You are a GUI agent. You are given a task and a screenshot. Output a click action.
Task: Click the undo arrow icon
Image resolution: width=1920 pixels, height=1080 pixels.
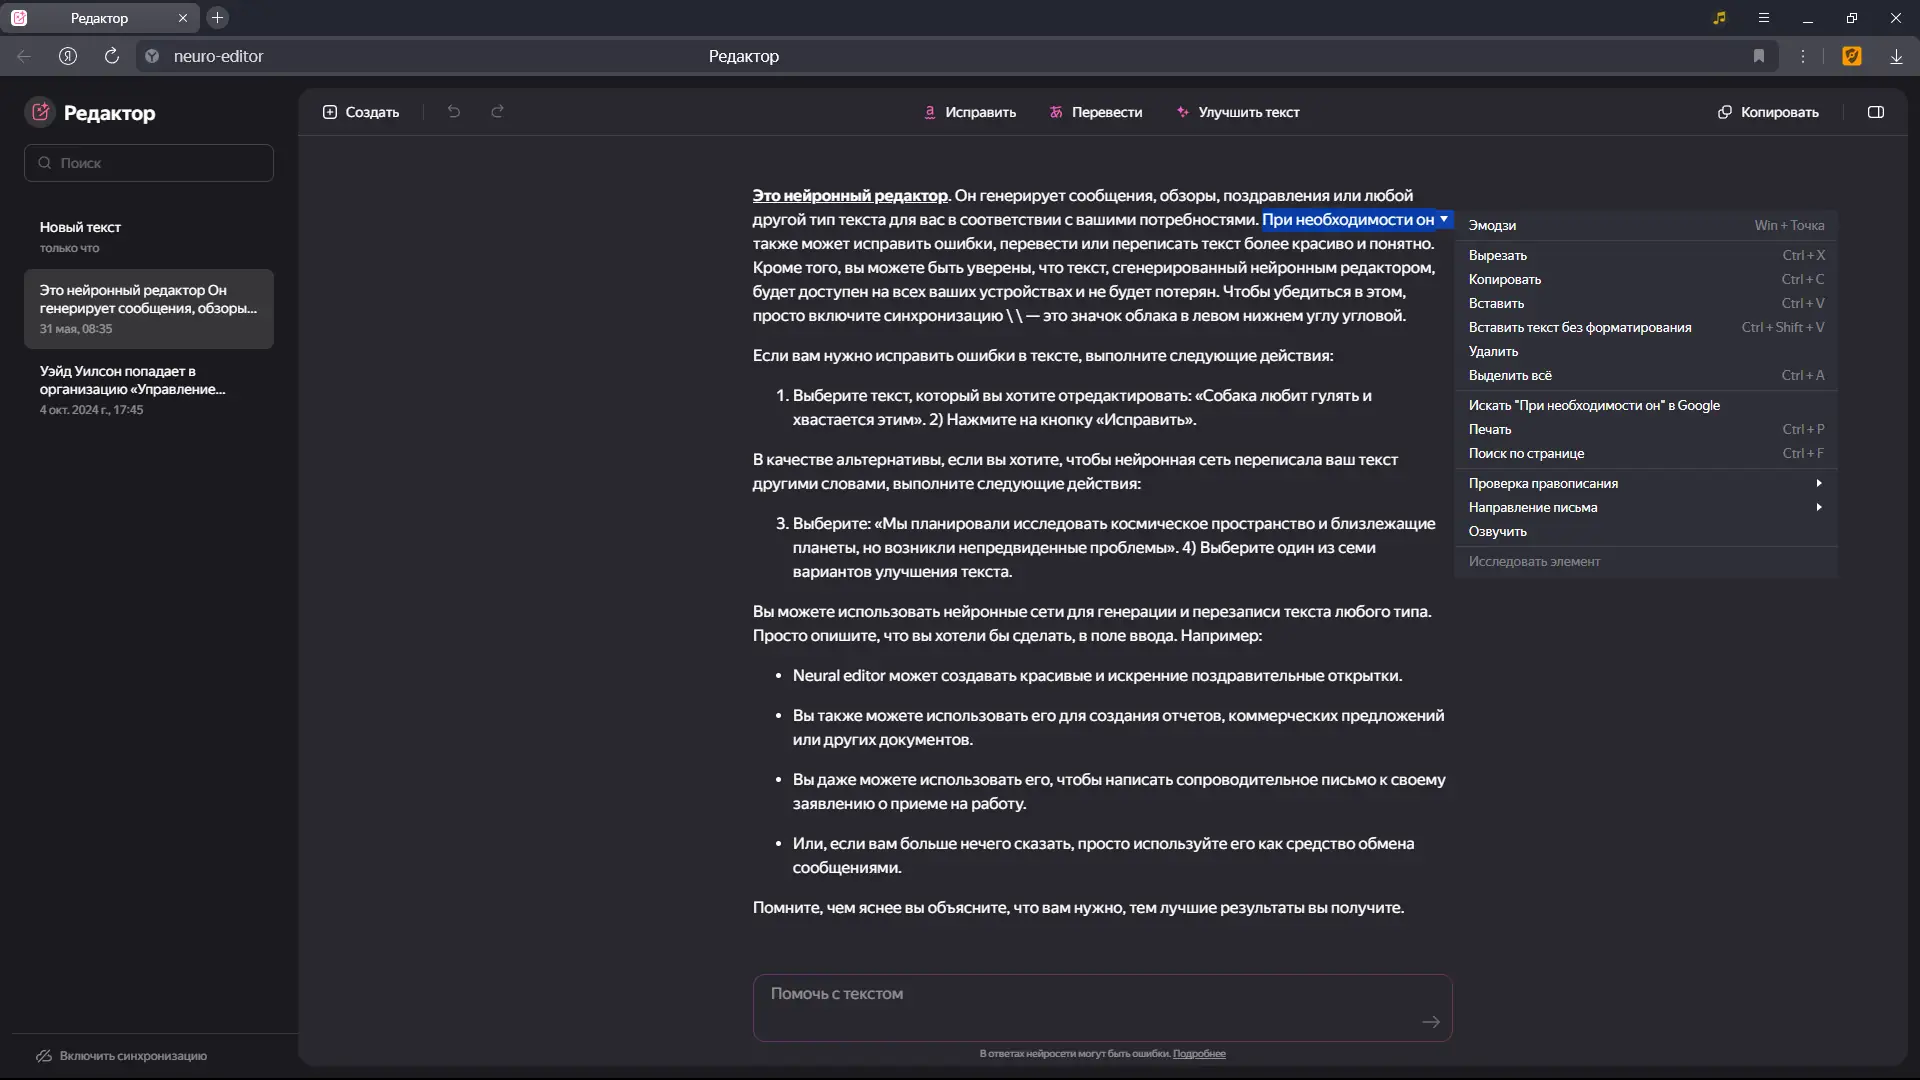(x=454, y=112)
